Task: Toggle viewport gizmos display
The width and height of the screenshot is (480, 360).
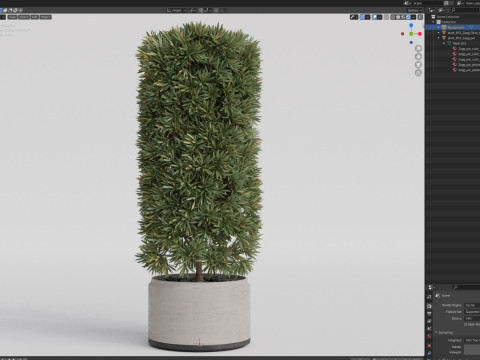Action: coord(362,17)
